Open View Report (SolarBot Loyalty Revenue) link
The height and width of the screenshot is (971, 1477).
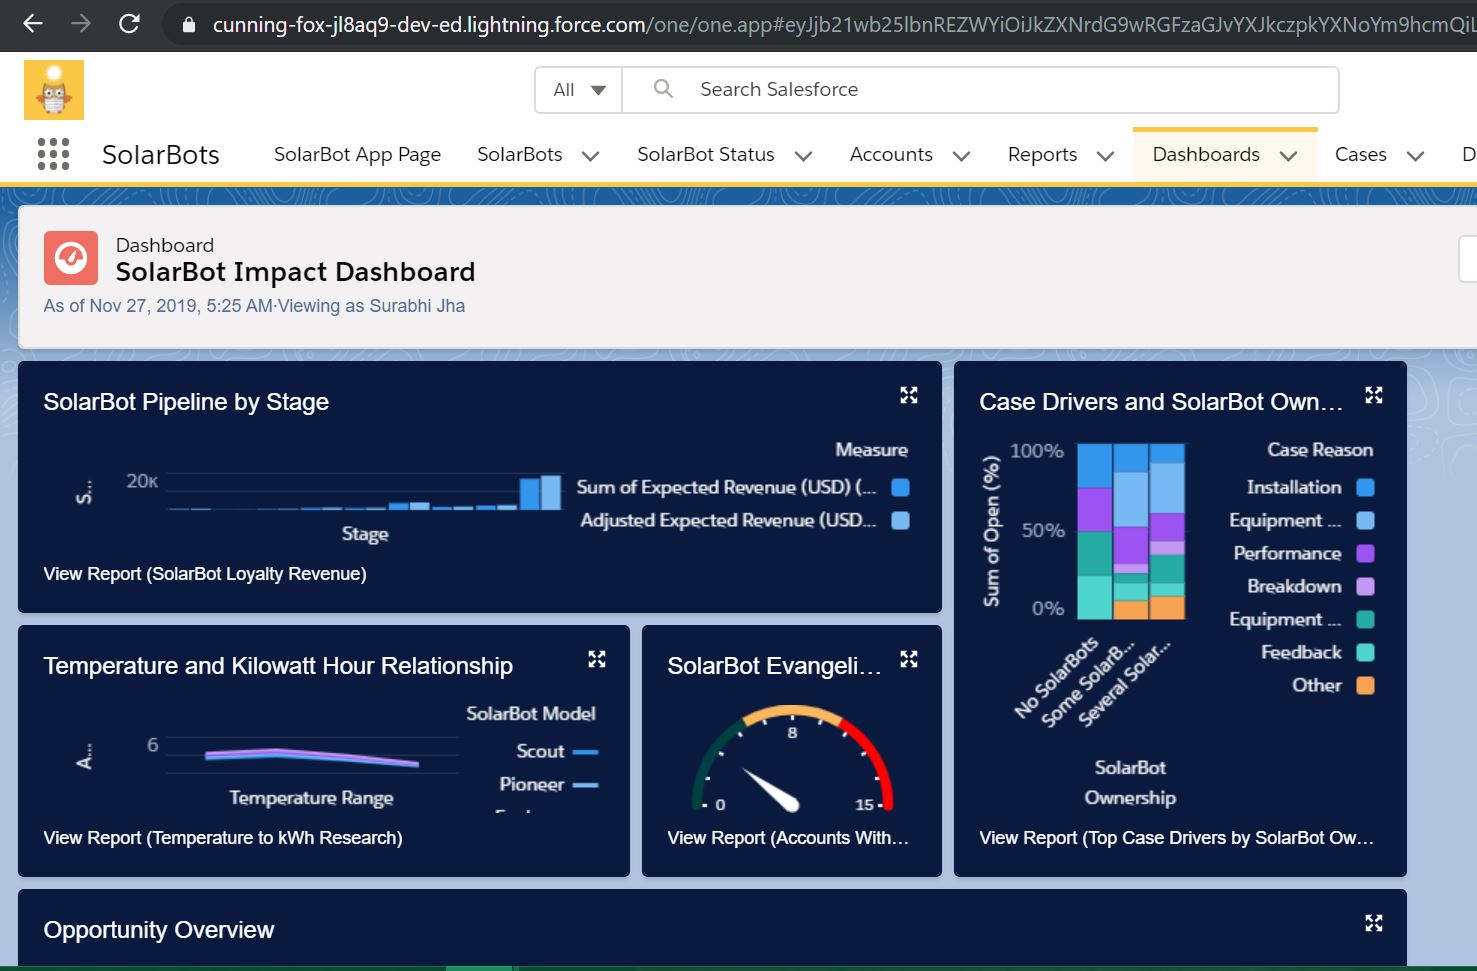click(x=205, y=574)
